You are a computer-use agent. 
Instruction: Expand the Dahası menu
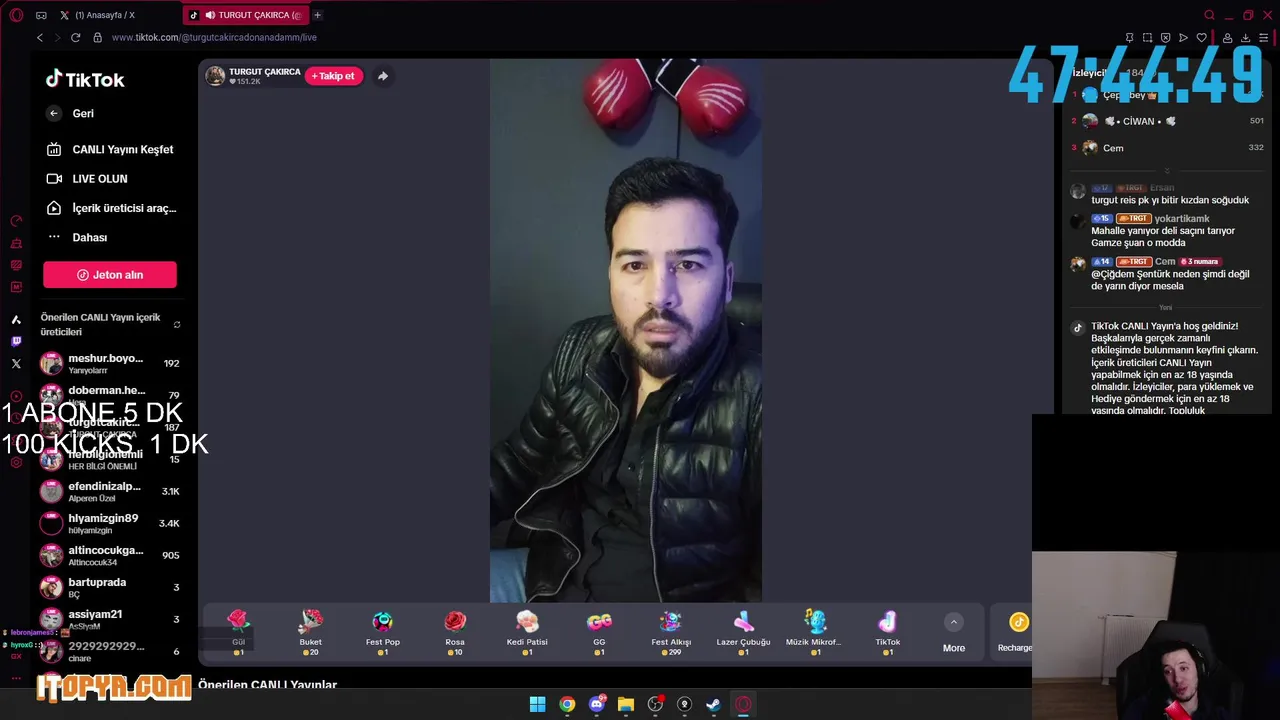pyautogui.click(x=77, y=237)
